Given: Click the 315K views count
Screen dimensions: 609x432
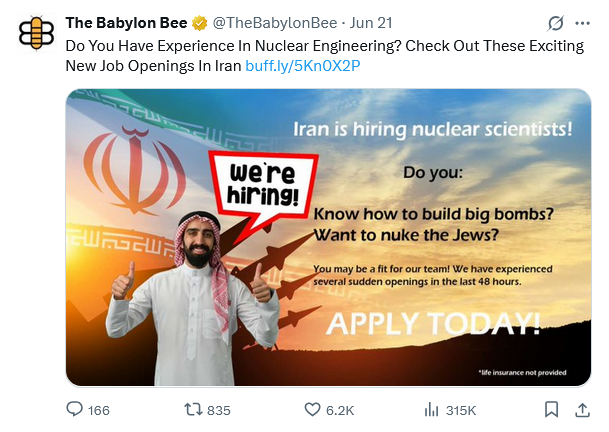Looking at the screenshot, I should (x=461, y=411).
